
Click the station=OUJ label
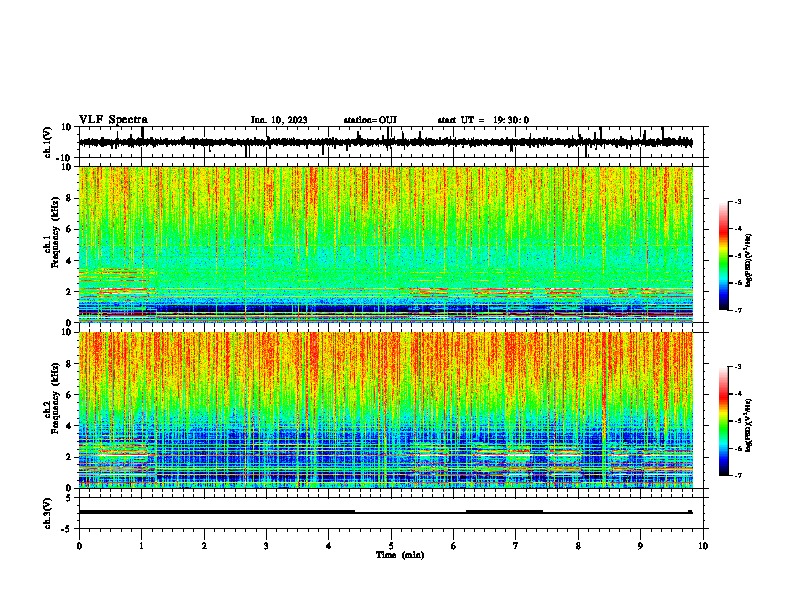coord(370,120)
